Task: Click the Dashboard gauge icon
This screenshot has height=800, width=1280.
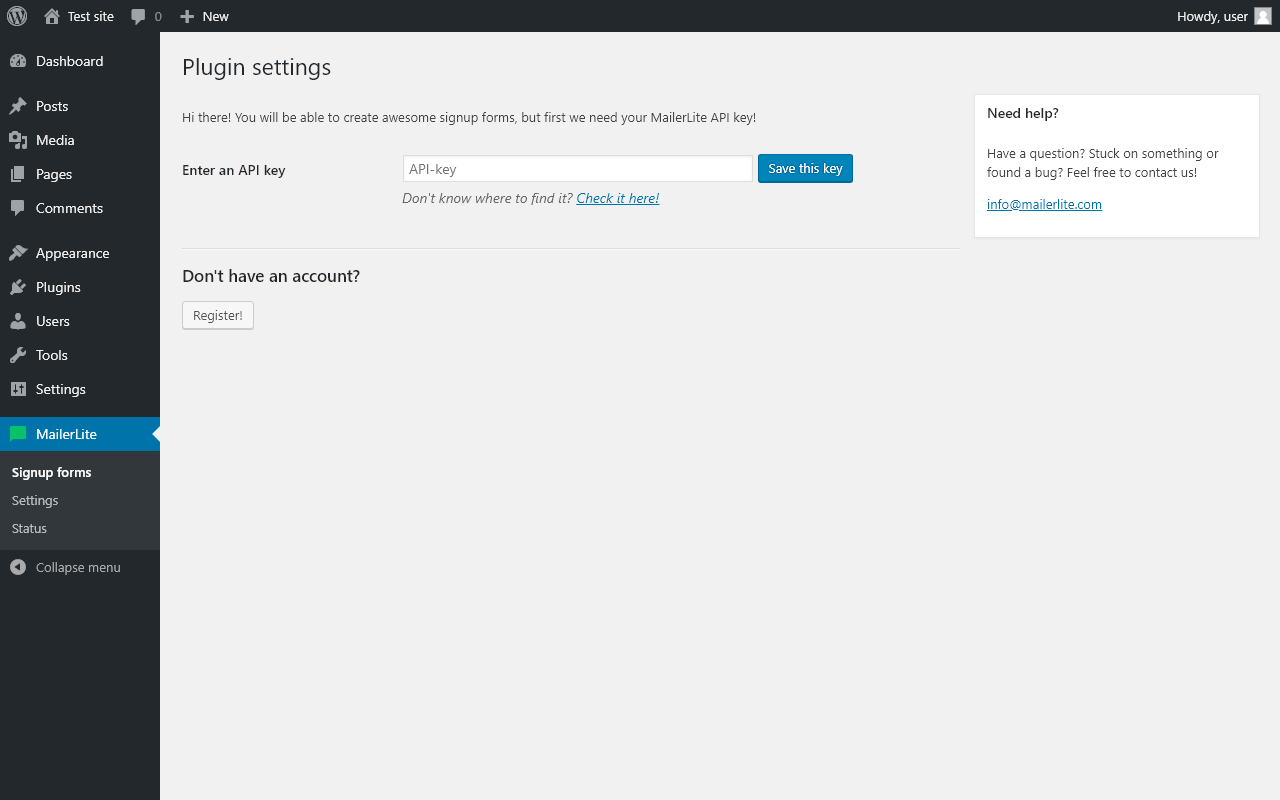Action: (18, 61)
